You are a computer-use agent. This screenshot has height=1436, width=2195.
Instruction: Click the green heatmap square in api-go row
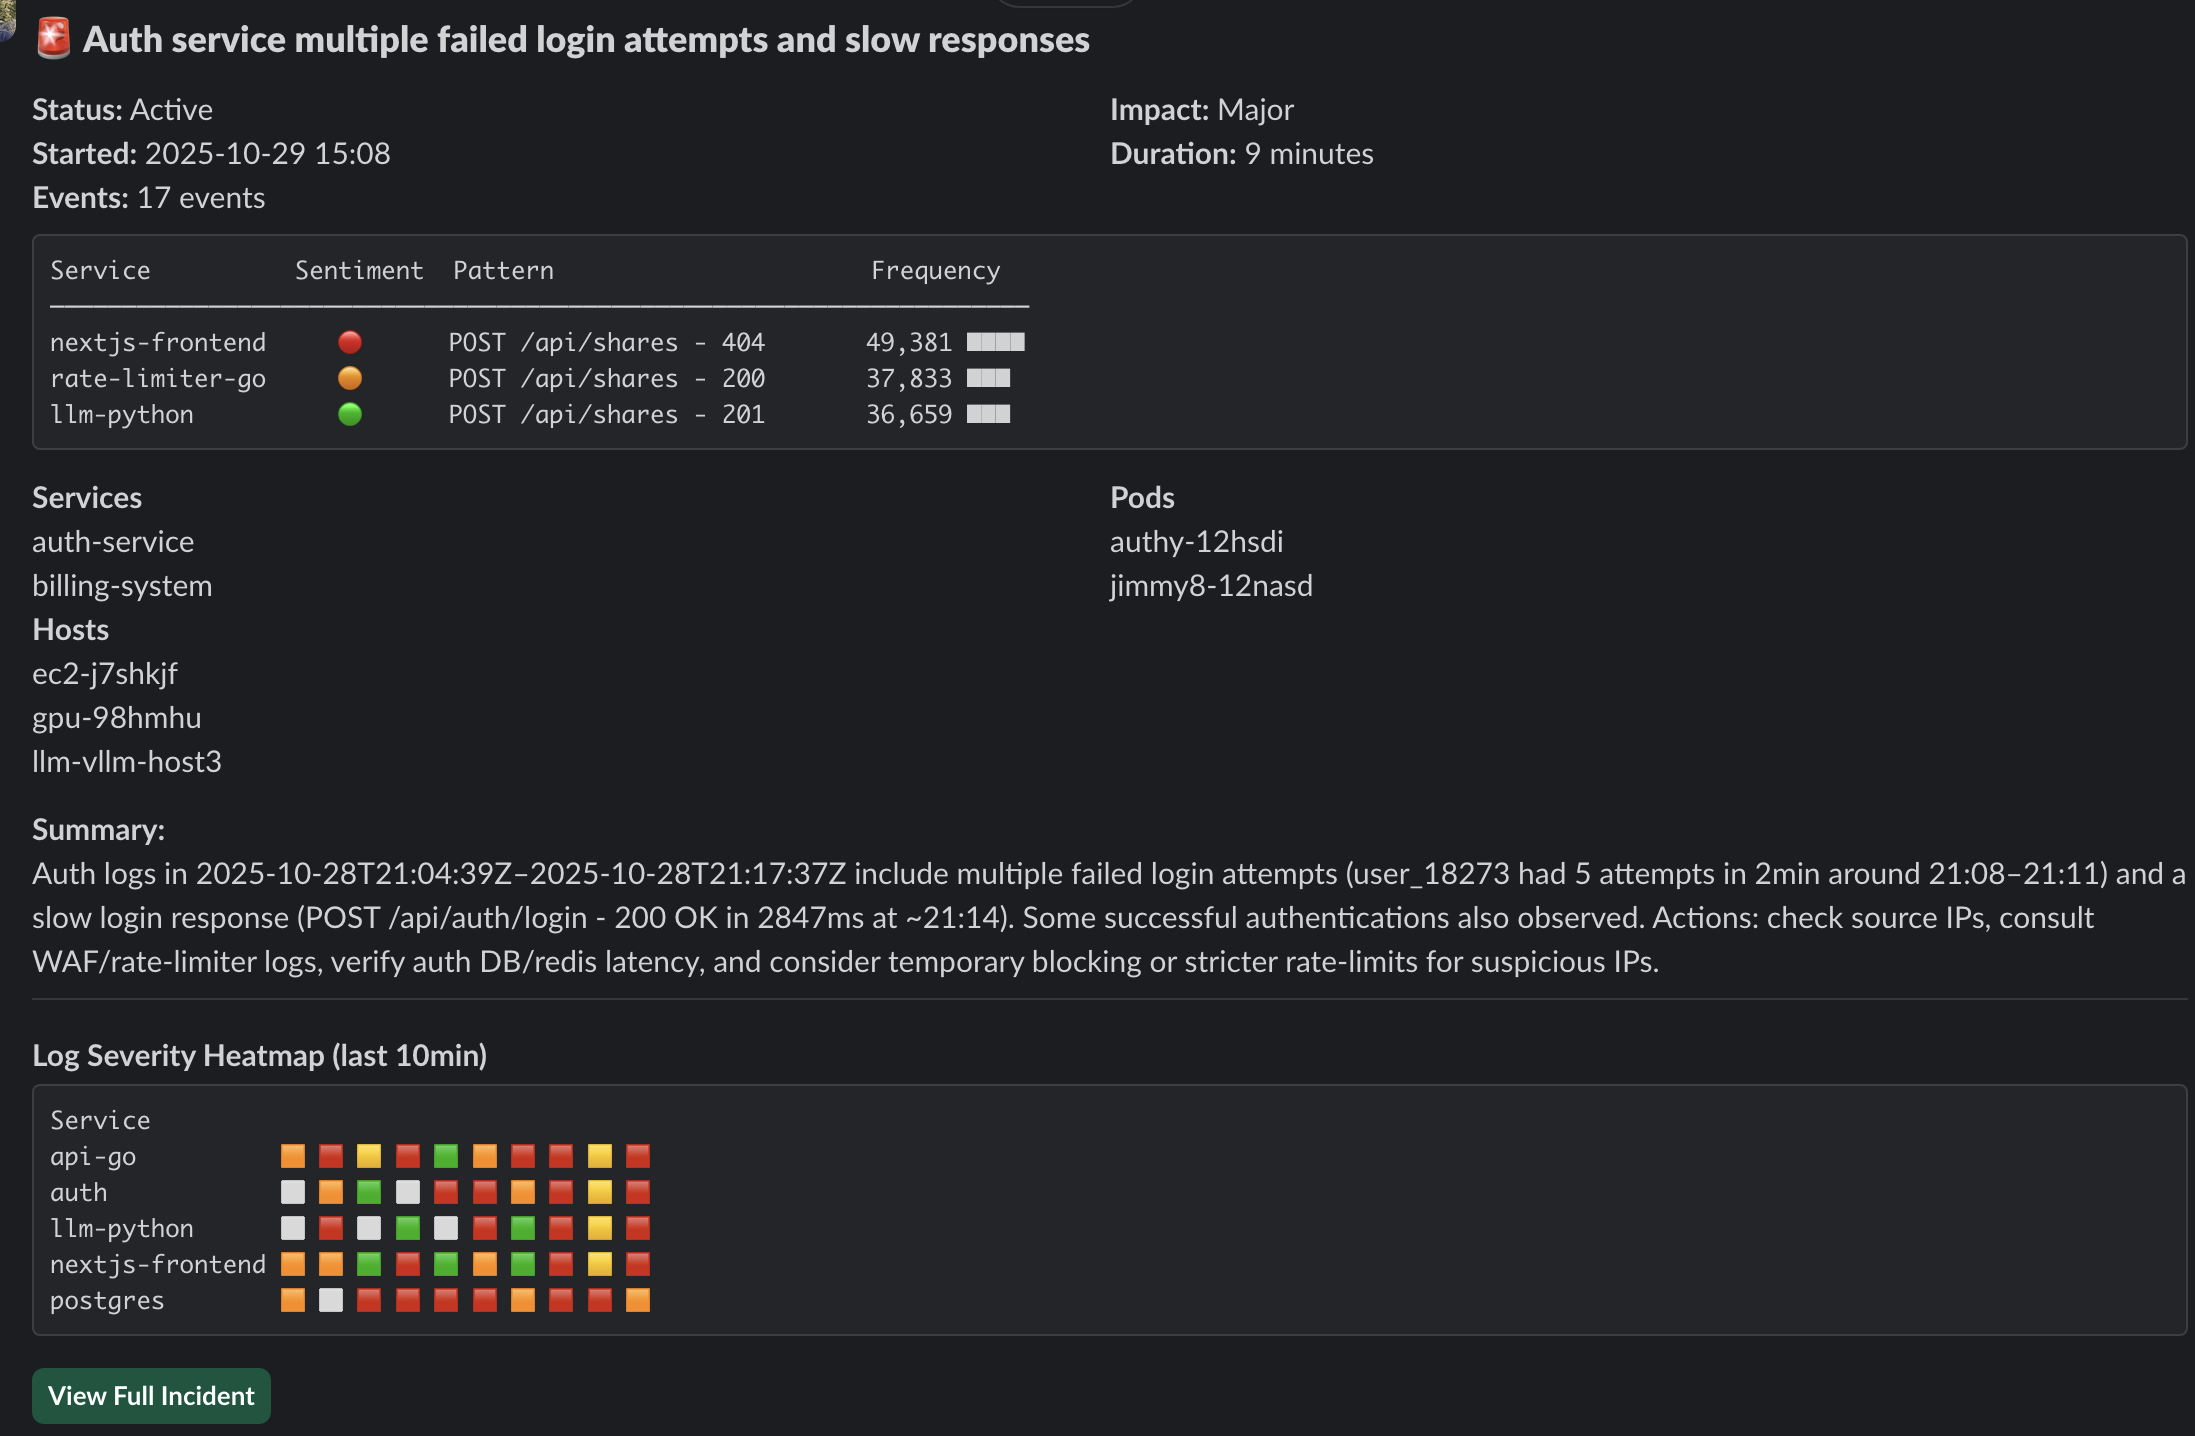point(446,1157)
